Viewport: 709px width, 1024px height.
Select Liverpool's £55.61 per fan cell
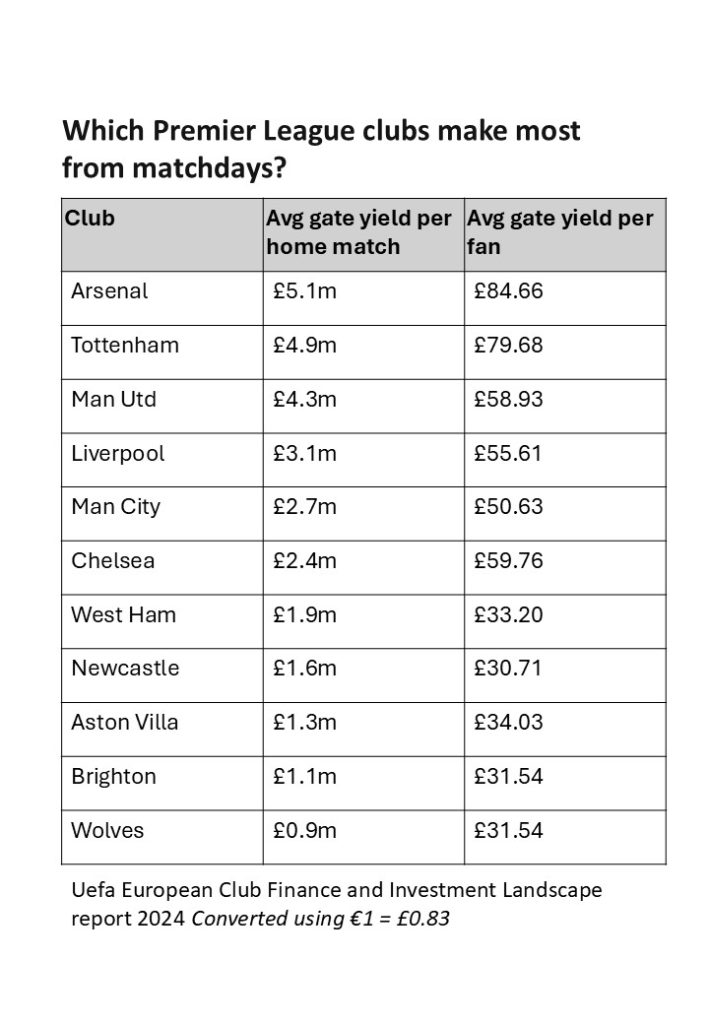508,454
